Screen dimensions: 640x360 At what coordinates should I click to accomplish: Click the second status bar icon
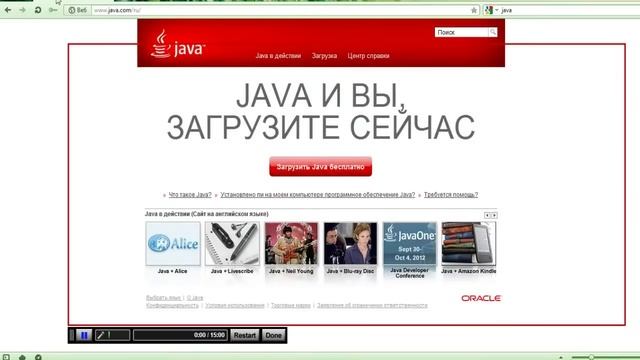[x=22, y=357]
